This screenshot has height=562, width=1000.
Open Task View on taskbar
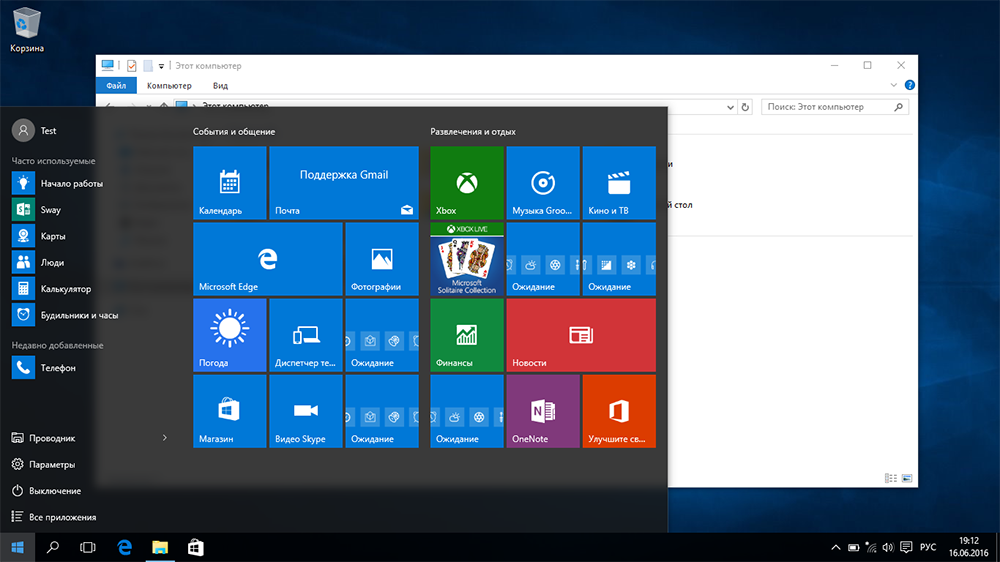(x=87, y=547)
